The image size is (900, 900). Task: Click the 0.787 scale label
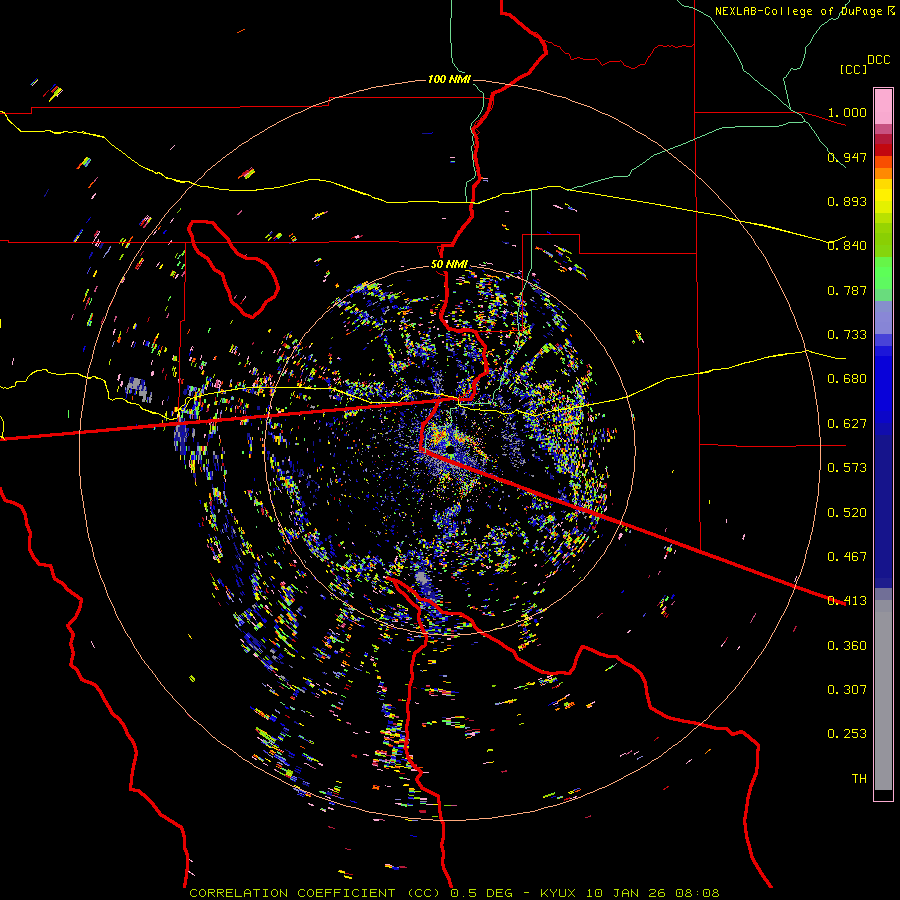847,290
